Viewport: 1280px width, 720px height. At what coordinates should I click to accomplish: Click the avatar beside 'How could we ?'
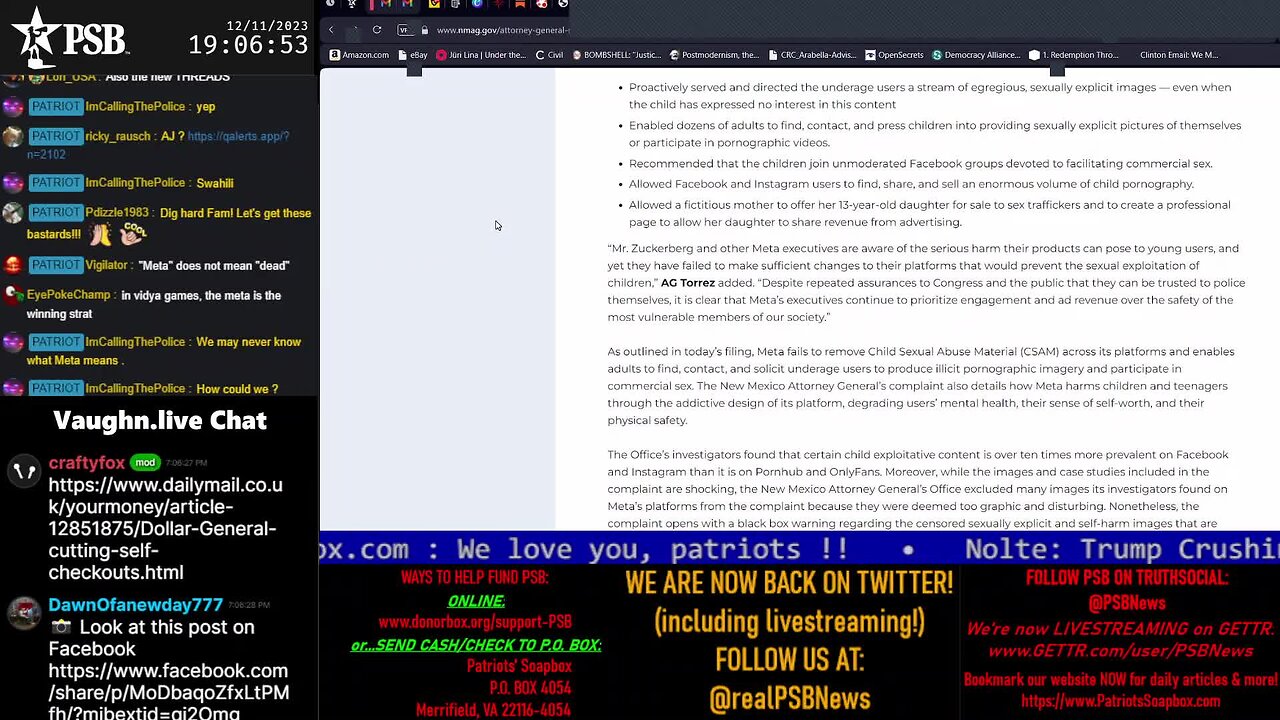(13, 388)
